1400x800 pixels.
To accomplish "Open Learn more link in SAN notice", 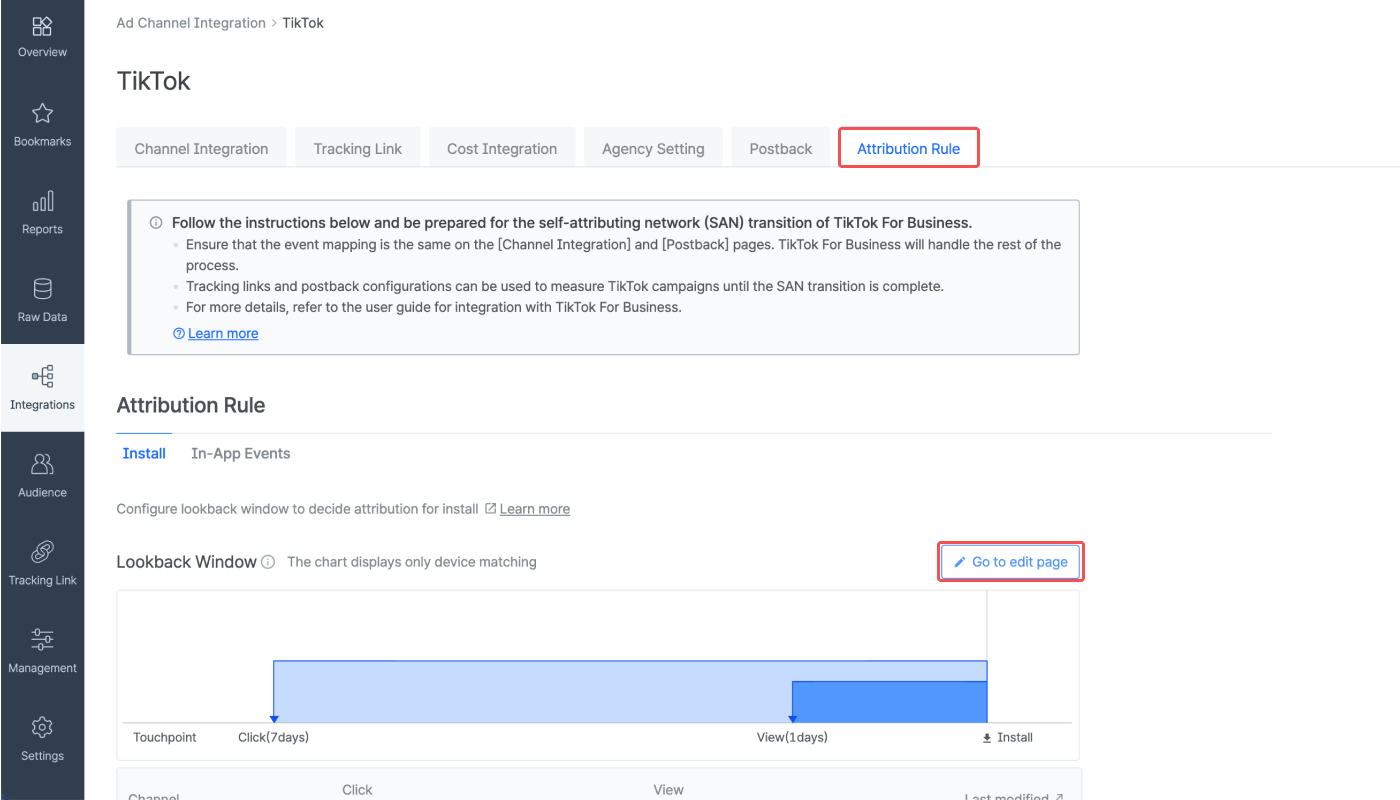I will (x=223, y=334).
